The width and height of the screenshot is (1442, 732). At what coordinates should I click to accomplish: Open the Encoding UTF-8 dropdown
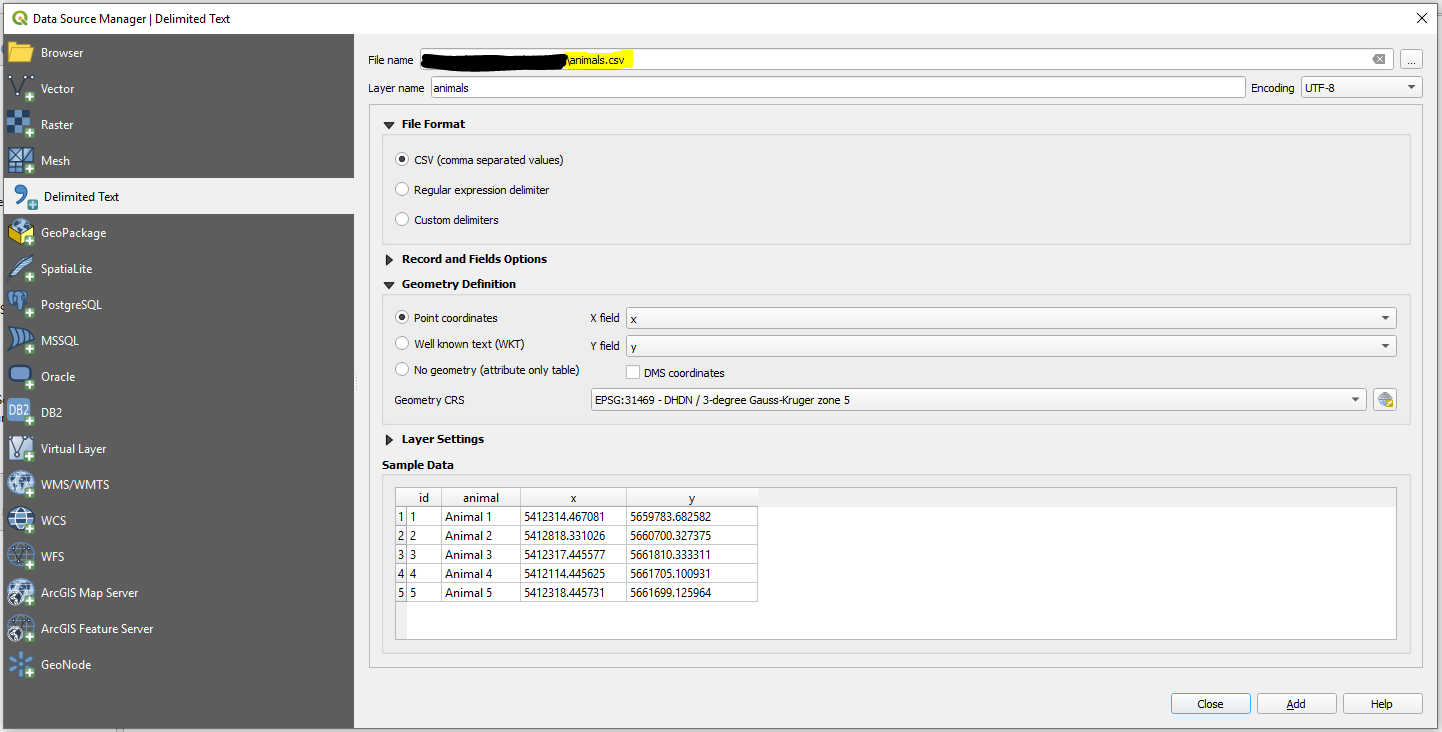pos(1361,88)
